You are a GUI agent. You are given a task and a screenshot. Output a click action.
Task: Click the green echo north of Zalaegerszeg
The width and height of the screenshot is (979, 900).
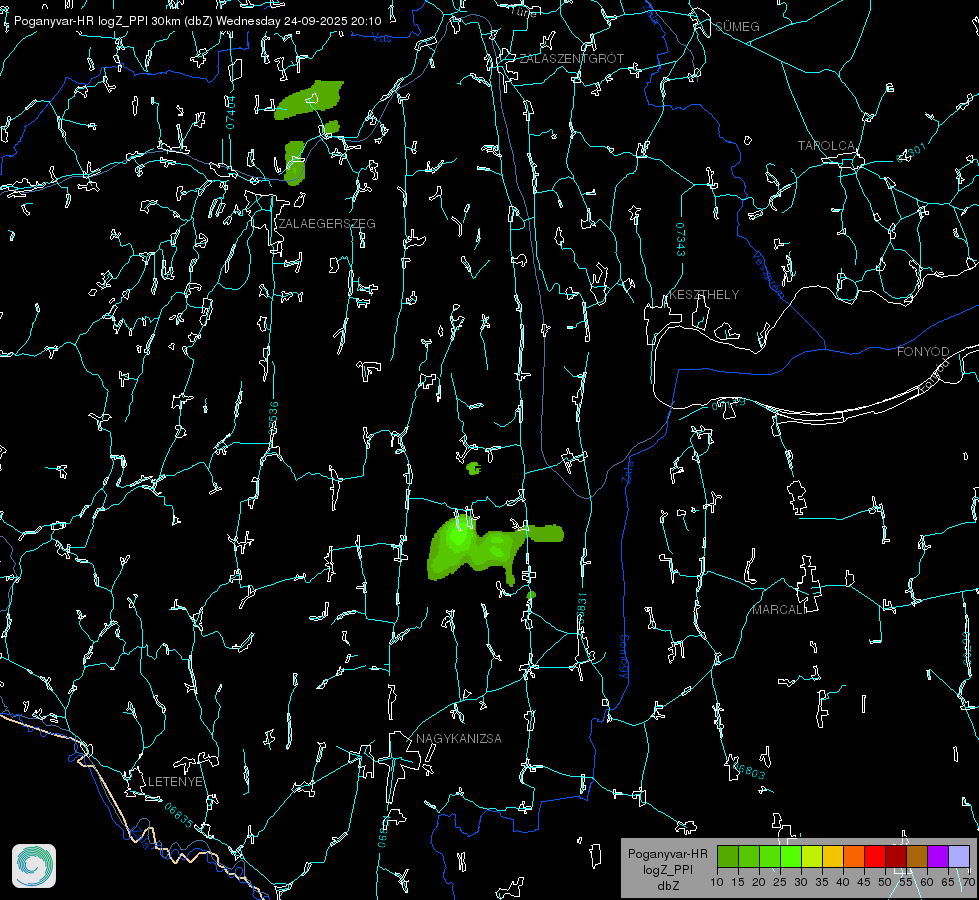pyautogui.click(x=310, y=99)
